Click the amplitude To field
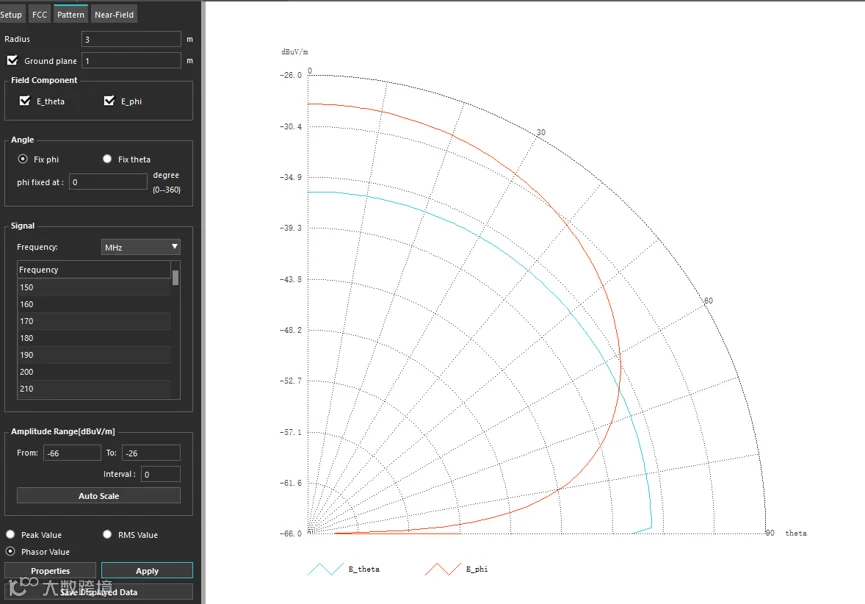The width and height of the screenshot is (865, 604). [x=151, y=453]
